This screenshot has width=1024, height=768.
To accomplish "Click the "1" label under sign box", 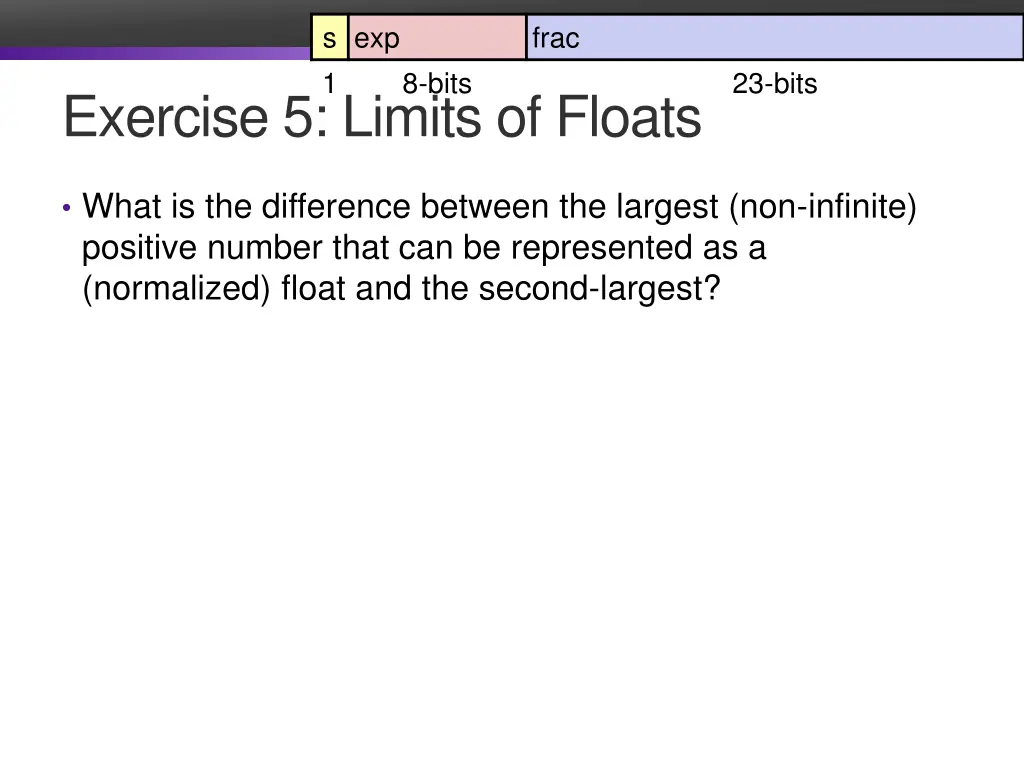I will pyautogui.click(x=329, y=84).
